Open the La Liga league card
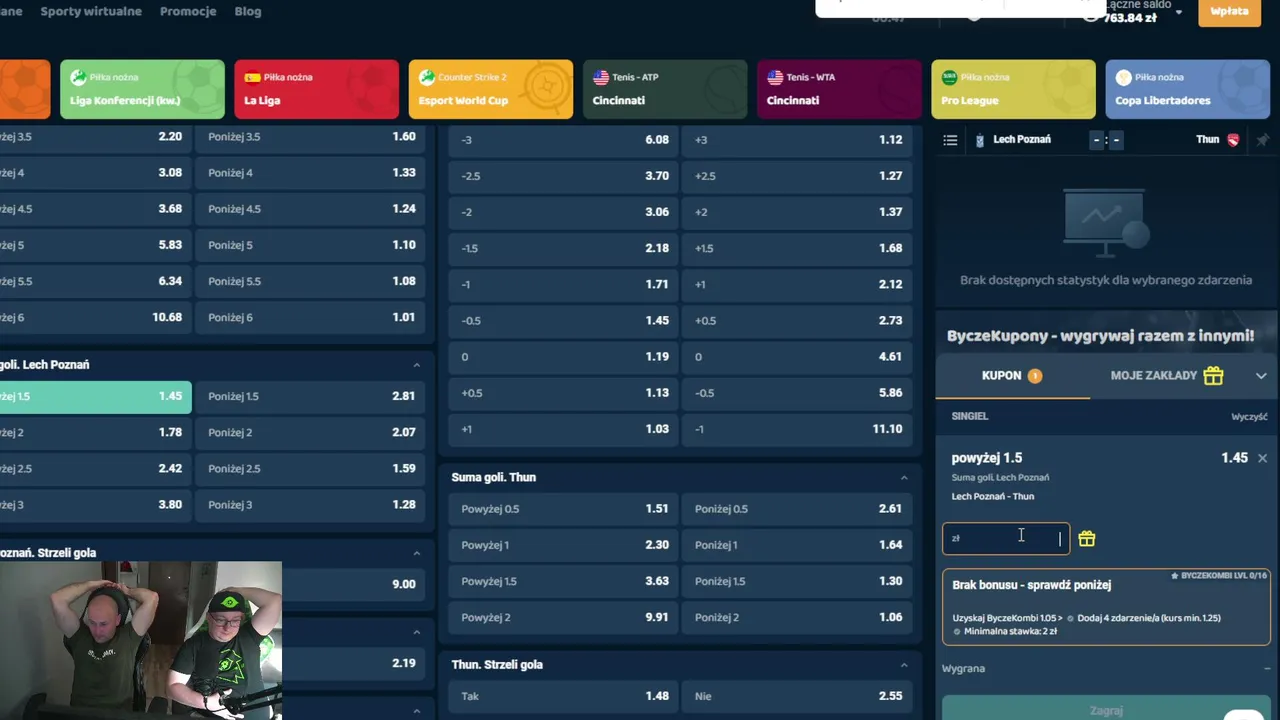Viewport: 1280px width, 720px height. (x=316, y=89)
